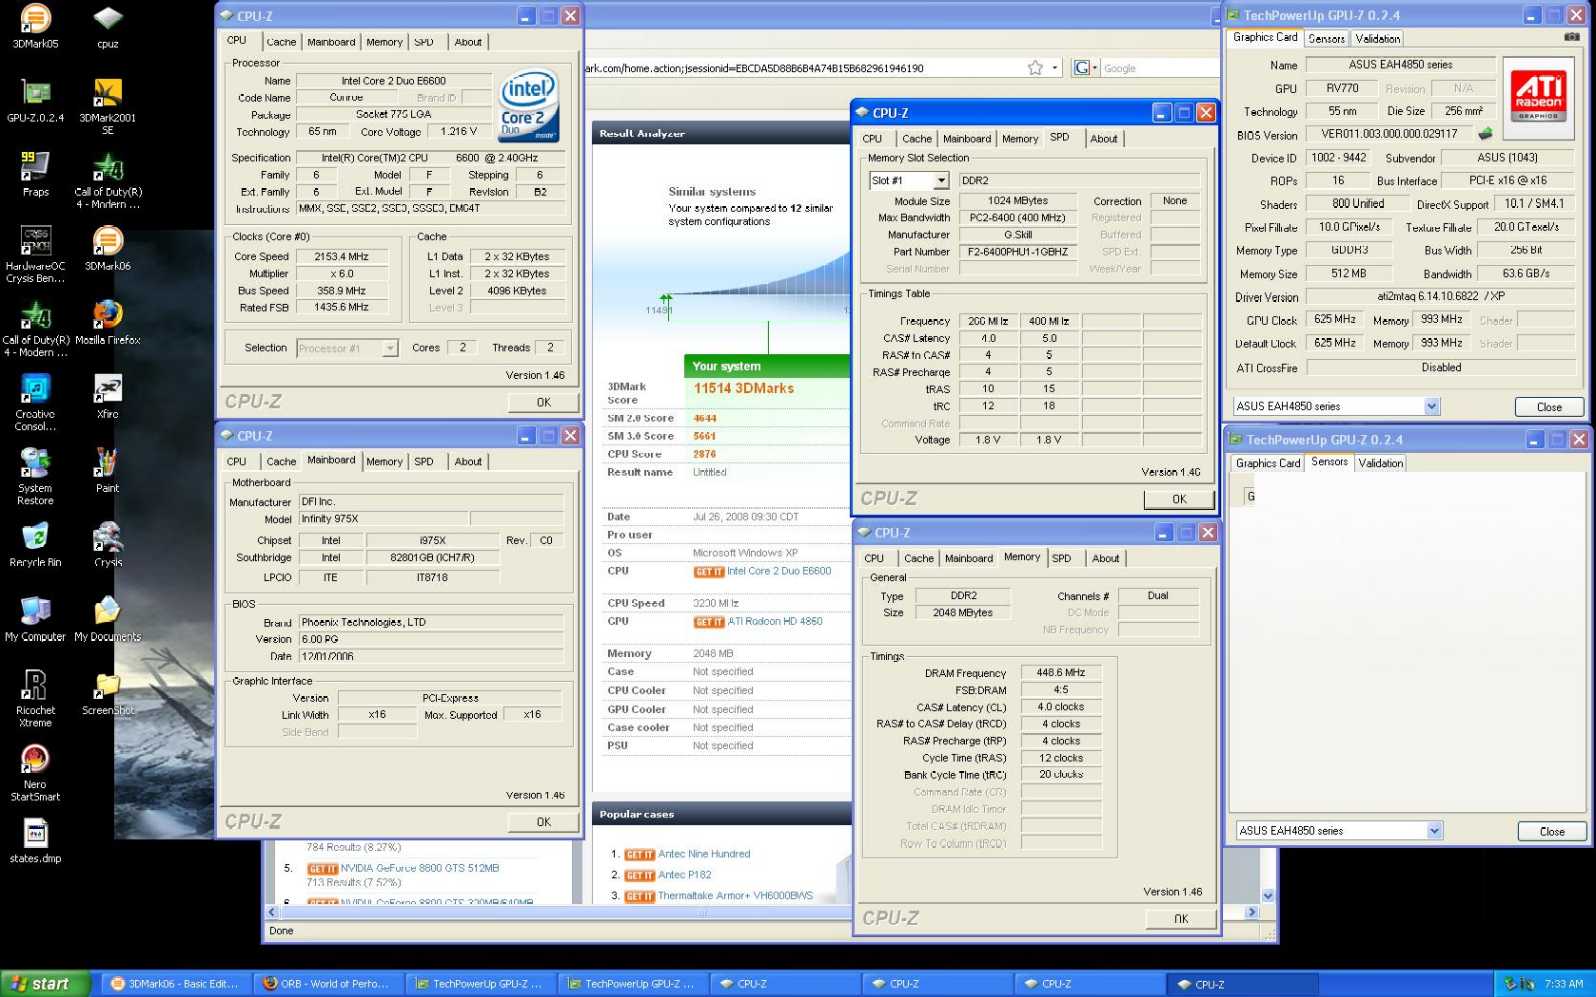
Task: Open Sensors tab in upper GPU-Z window
Action: 1326,39
